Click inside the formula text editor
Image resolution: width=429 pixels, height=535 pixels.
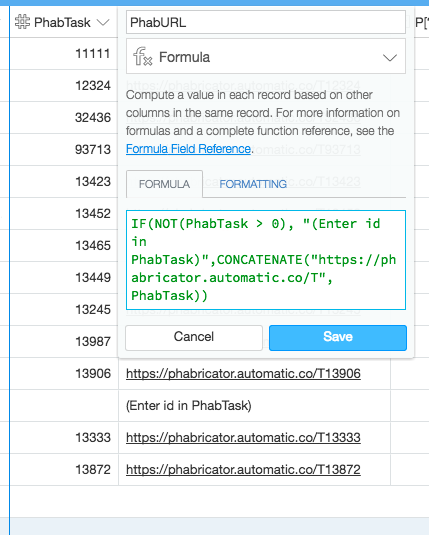click(266, 260)
